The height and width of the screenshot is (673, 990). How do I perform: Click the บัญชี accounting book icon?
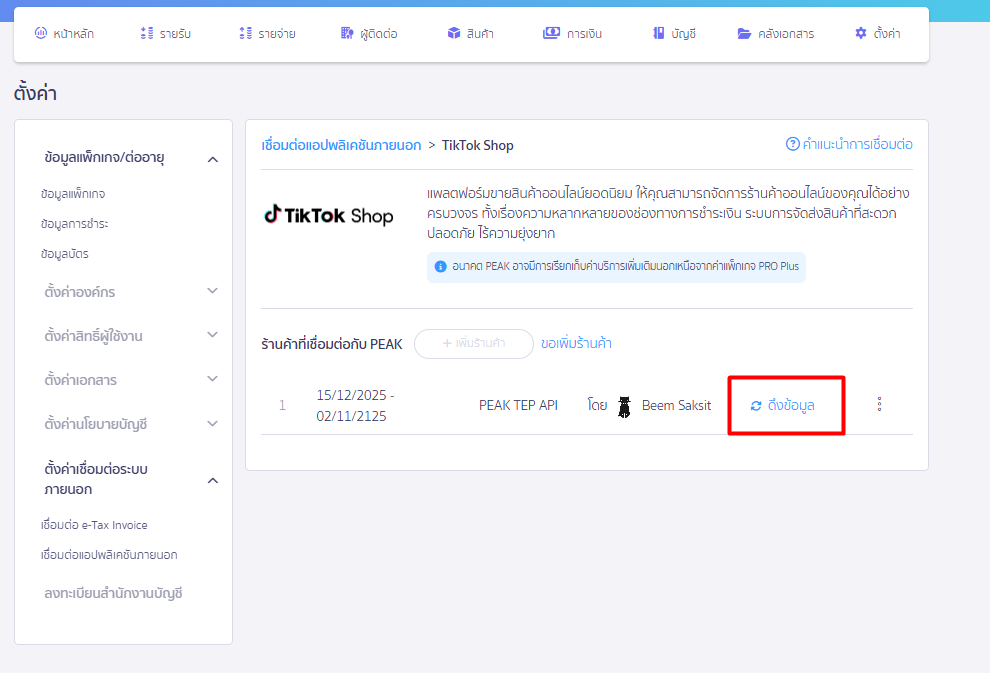pos(659,33)
